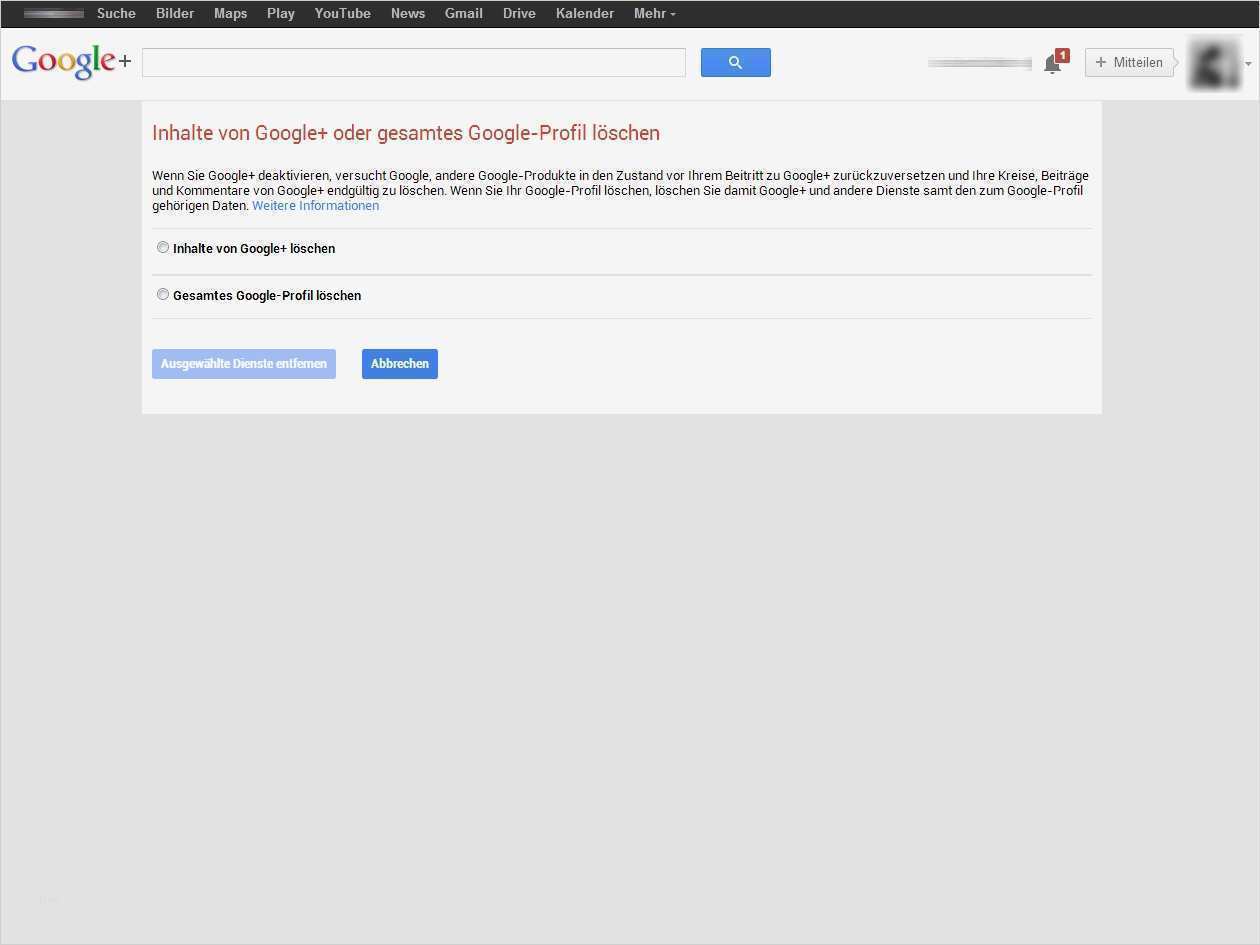Open the Weitere Informationen link
Viewport: 1260px width, 945px height.
point(315,206)
